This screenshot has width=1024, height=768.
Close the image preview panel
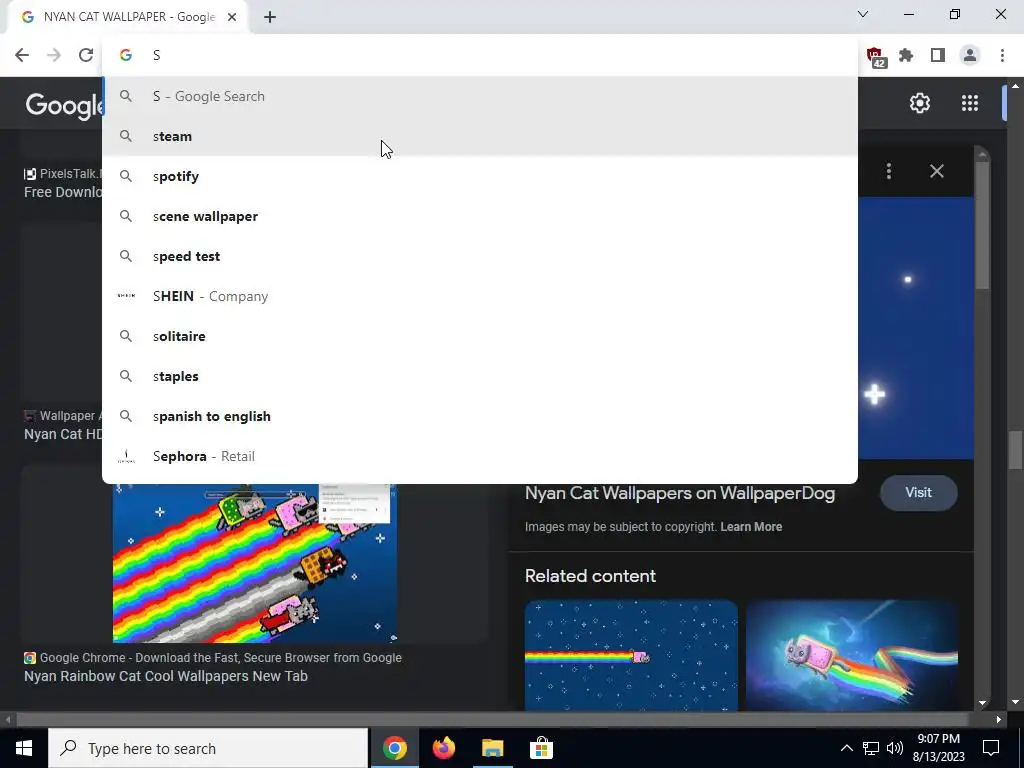pos(936,171)
